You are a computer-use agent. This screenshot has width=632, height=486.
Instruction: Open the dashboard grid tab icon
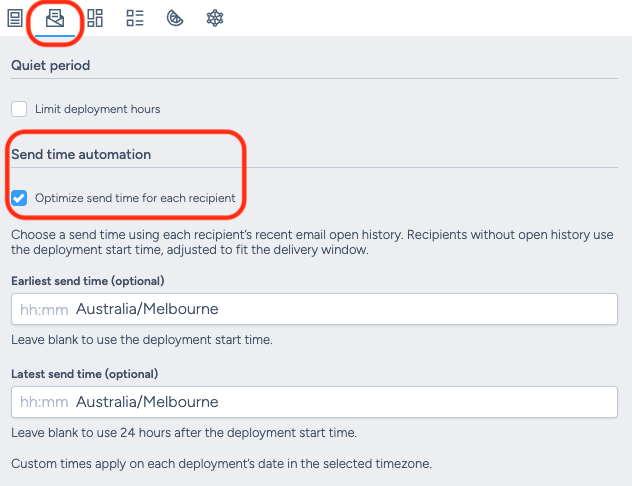coord(95,19)
